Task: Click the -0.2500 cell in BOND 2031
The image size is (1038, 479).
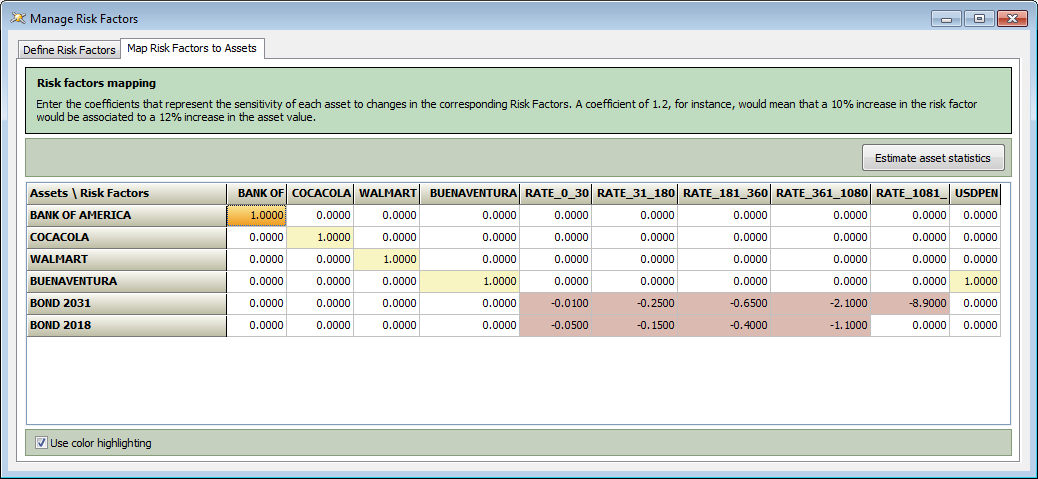Action: (635, 304)
